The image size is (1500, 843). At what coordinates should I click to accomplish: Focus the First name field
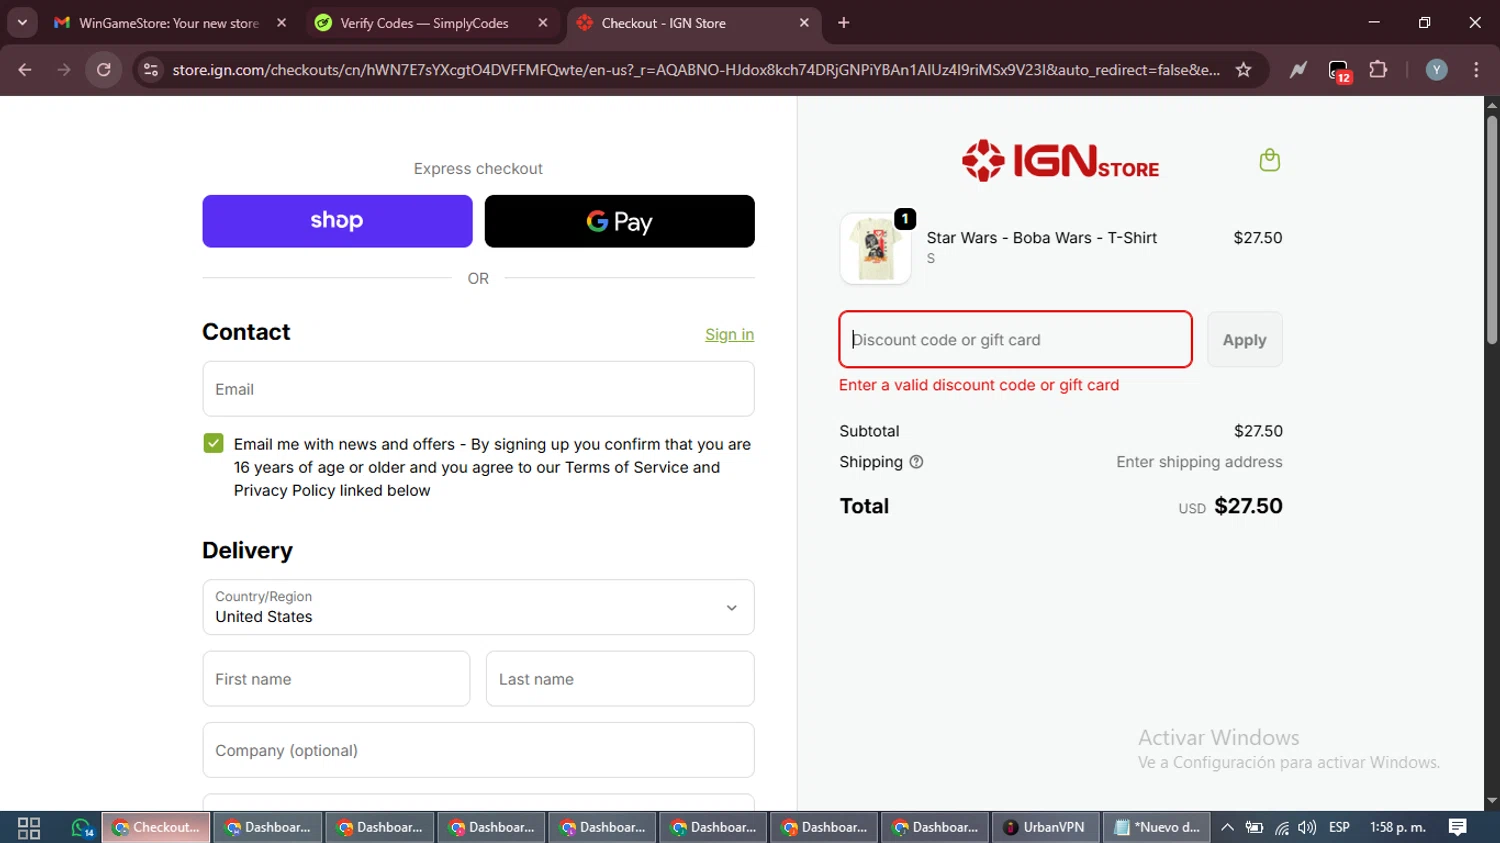(x=336, y=679)
